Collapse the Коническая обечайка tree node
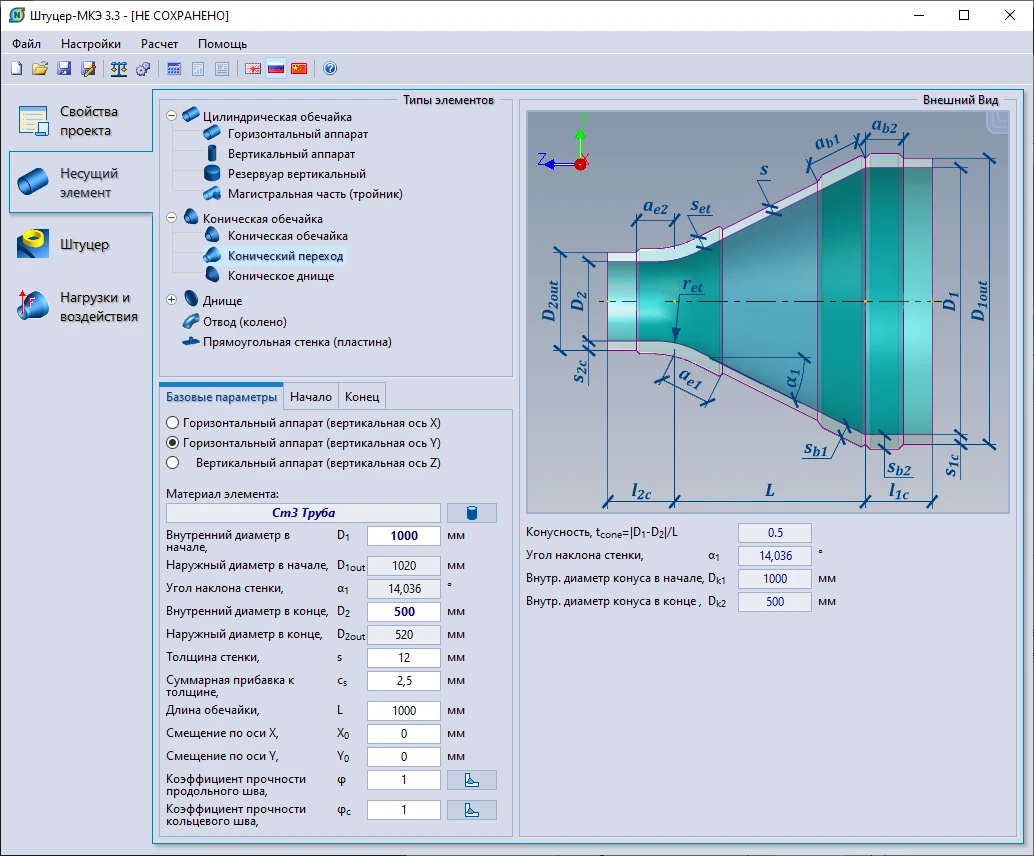The width and height of the screenshot is (1034, 856). pyautogui.click(x=172, y=218)
